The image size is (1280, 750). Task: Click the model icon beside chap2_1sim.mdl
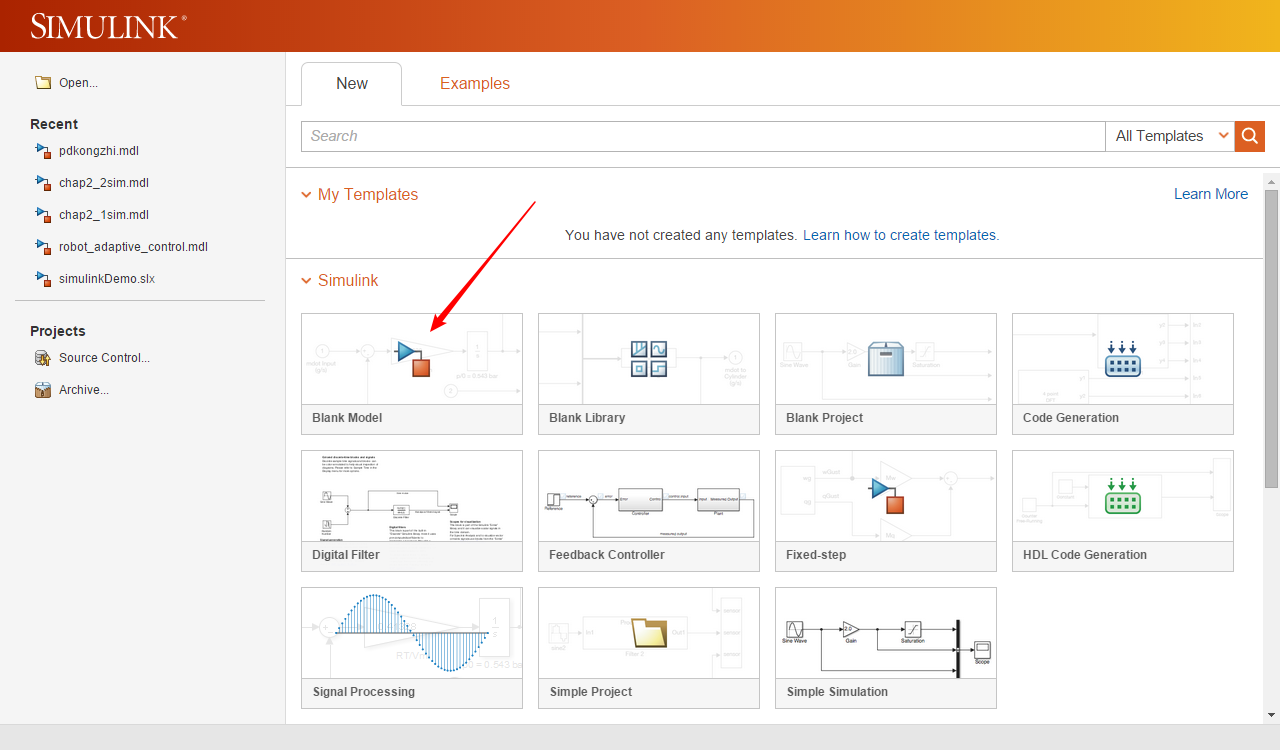coord(42,215)
